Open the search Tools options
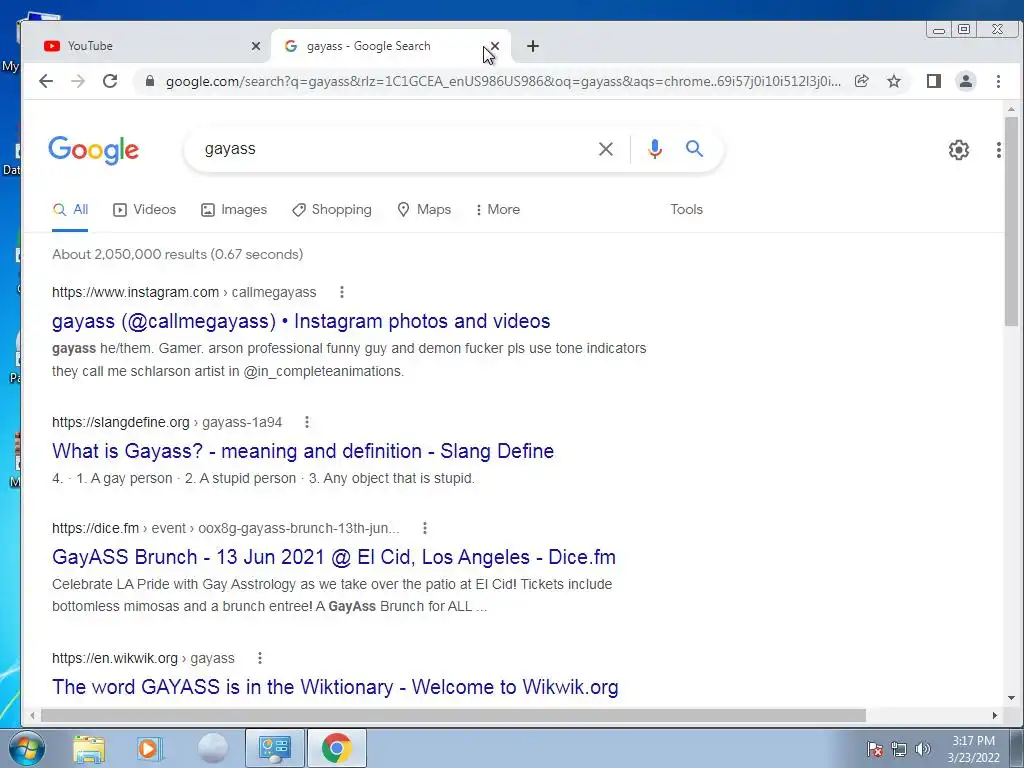 click(x=686, y=209)
